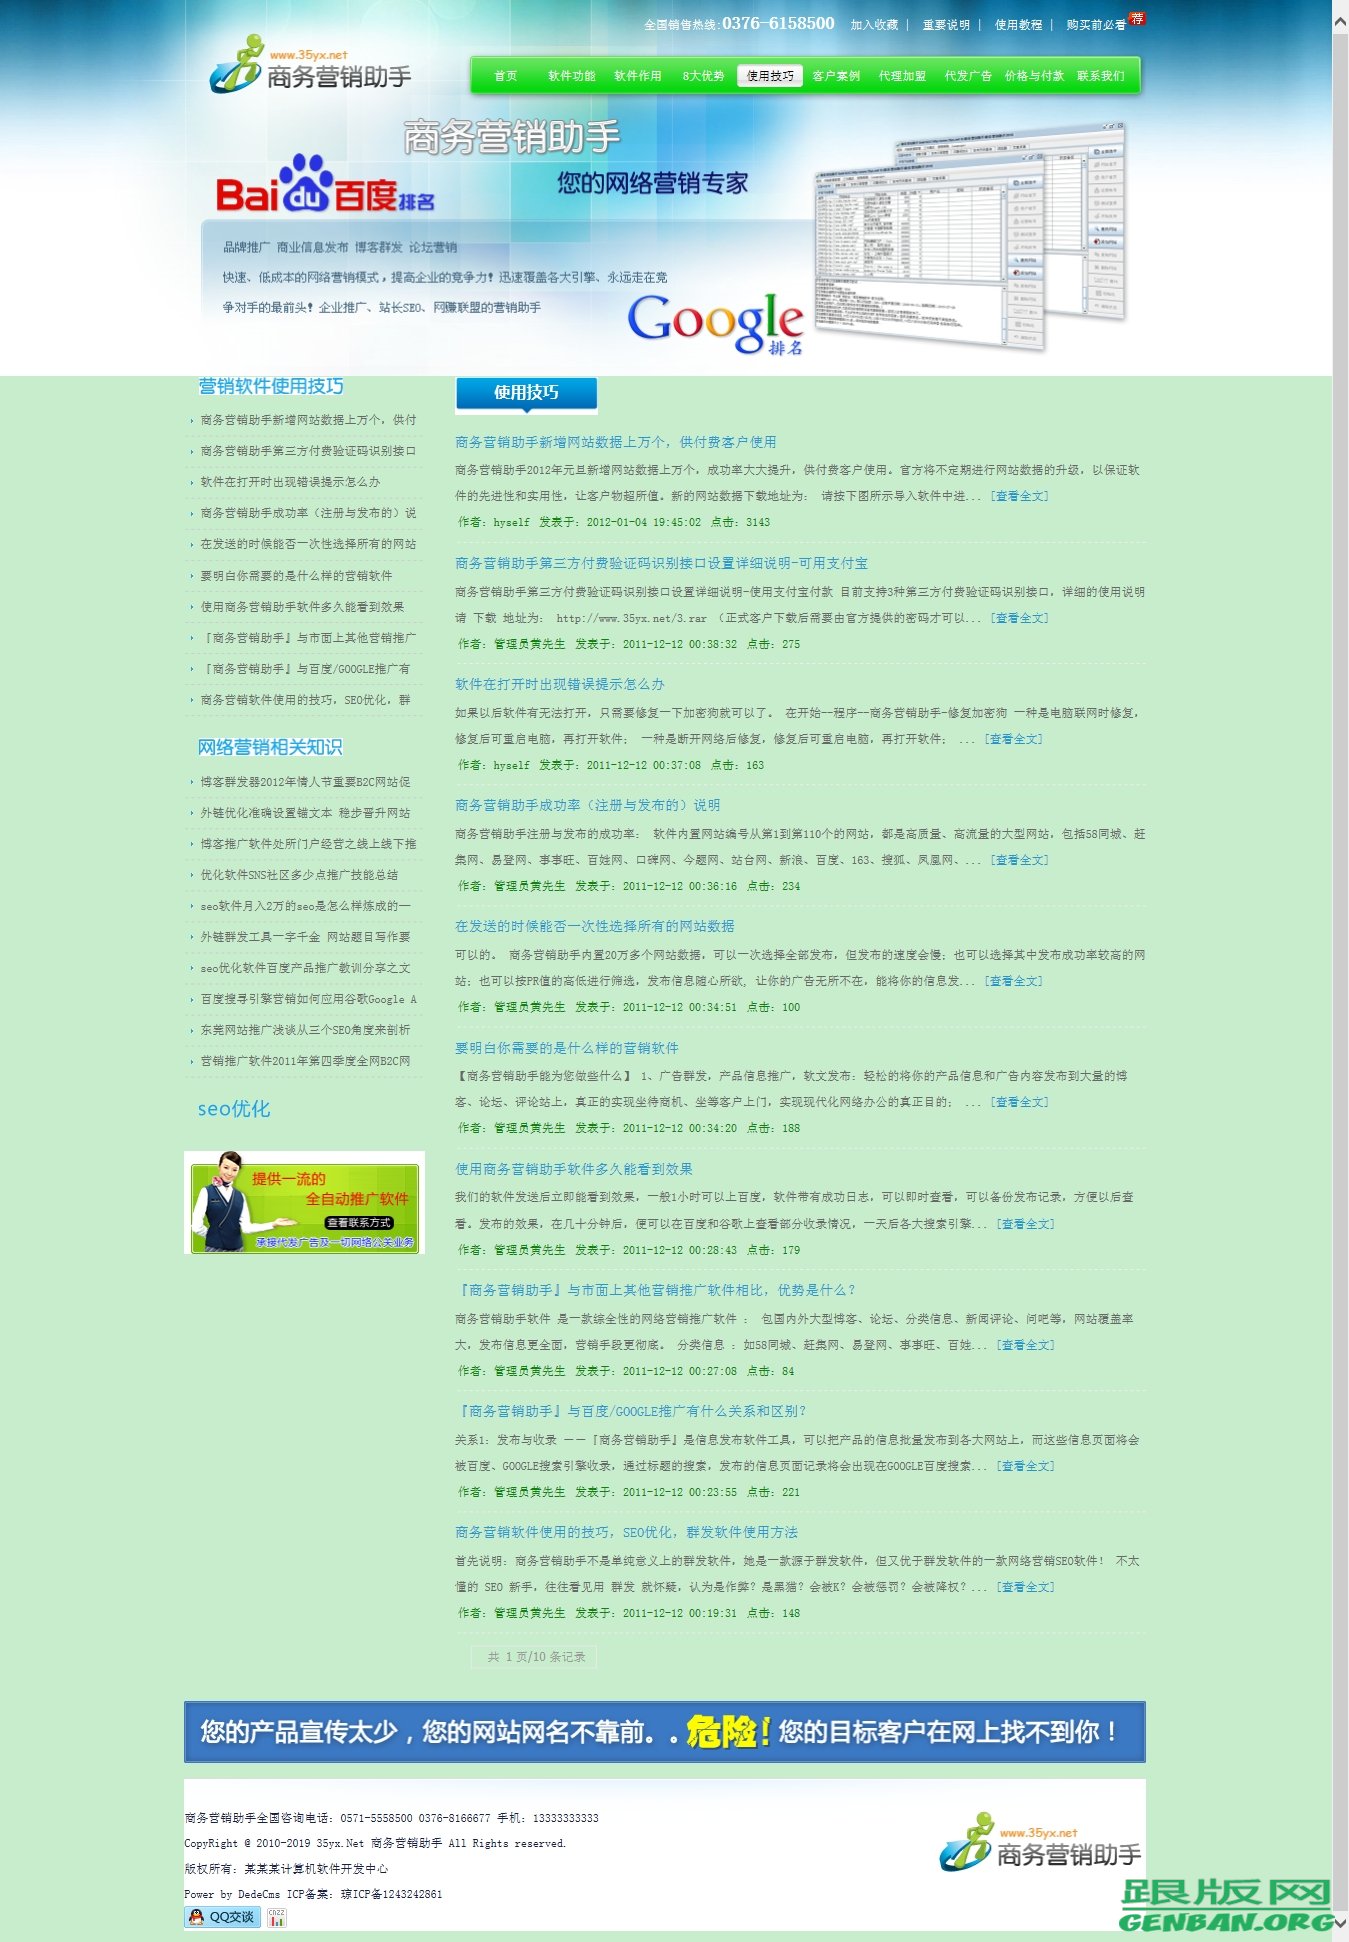Click the blue 危险 promotional banner
Viewport: 1349px width, 1942px height.
tap(664, 1732)
